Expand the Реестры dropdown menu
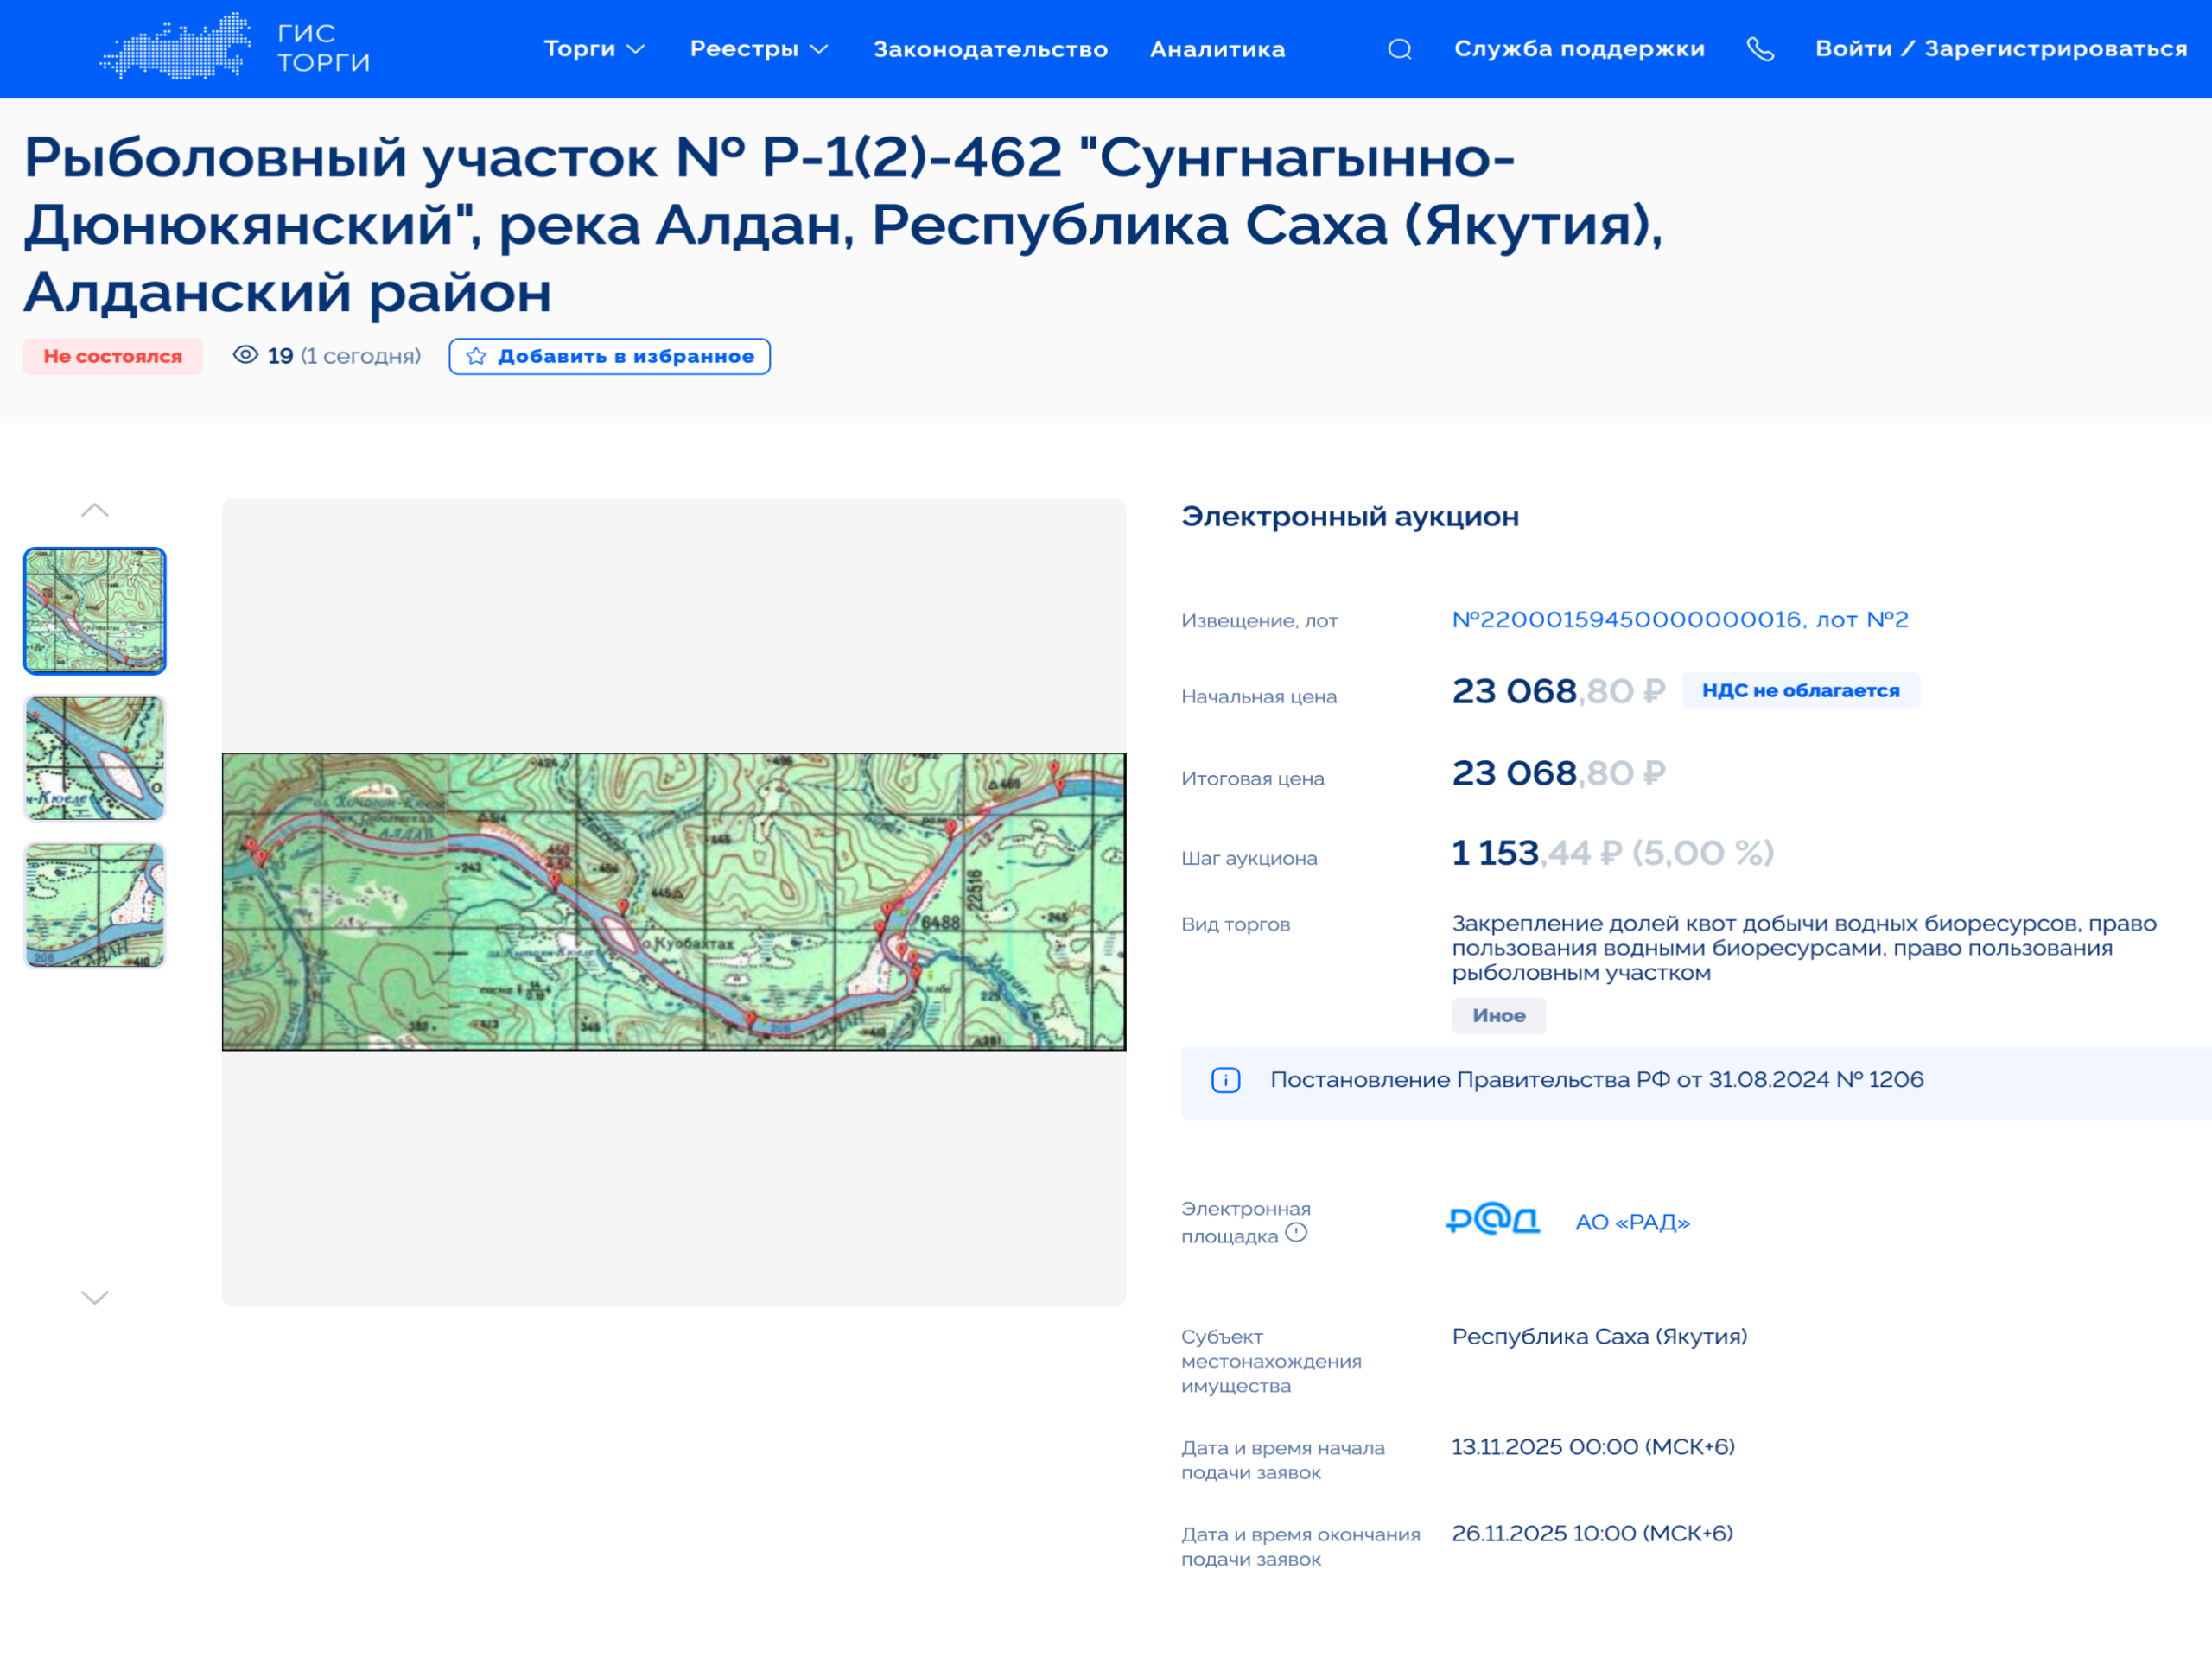This screenshot has width=2212, height=1658. [758, 49]
